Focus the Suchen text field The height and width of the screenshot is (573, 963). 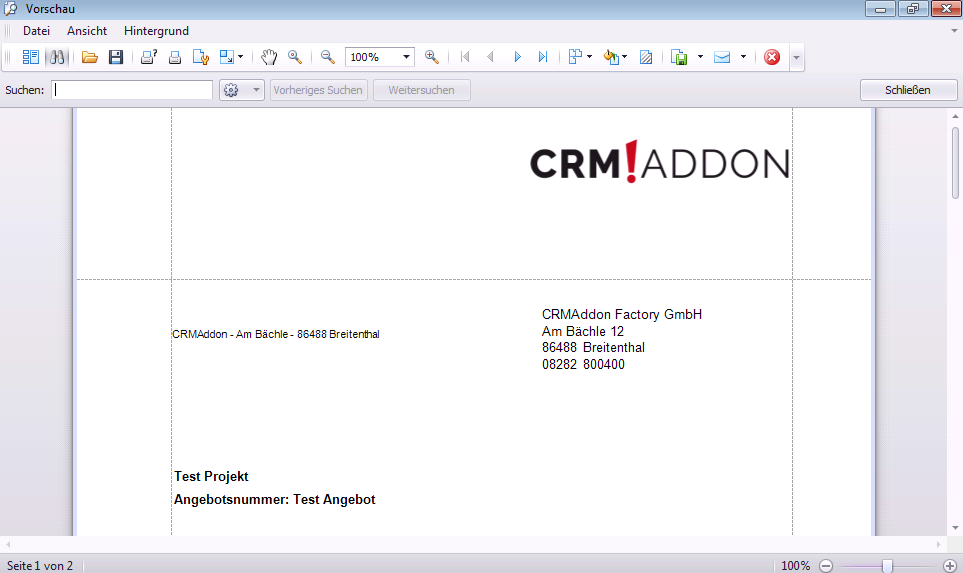tap(132, 90)
